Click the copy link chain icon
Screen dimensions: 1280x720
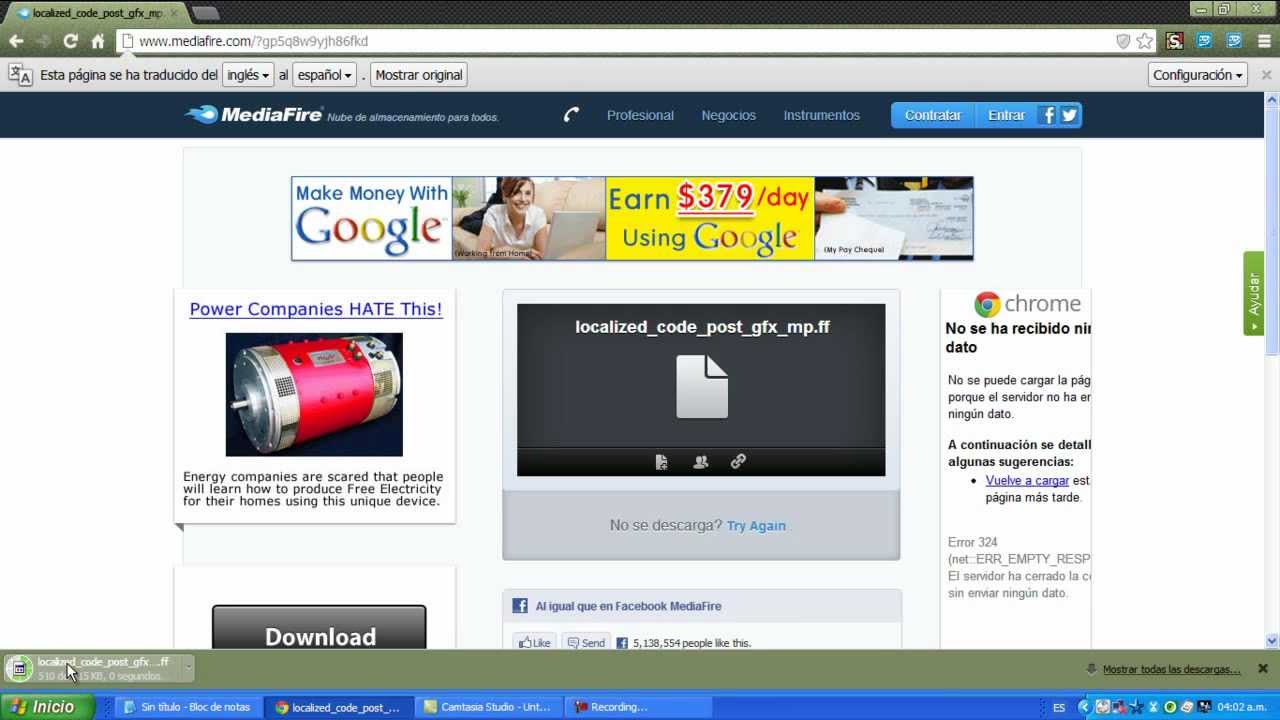738,462
